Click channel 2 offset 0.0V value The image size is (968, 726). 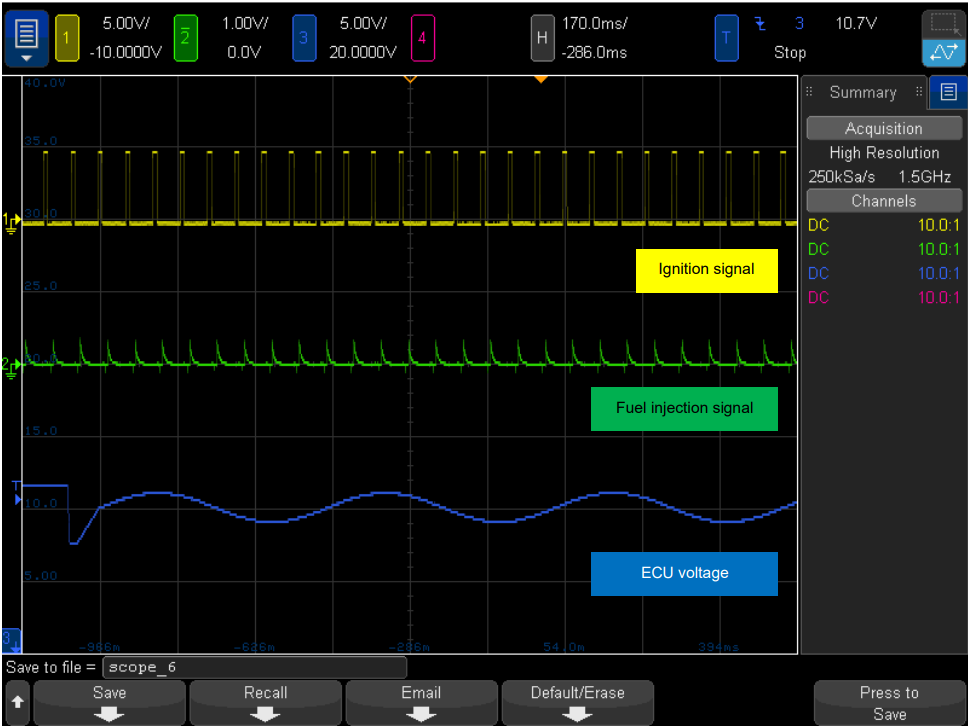coord(244,52)
